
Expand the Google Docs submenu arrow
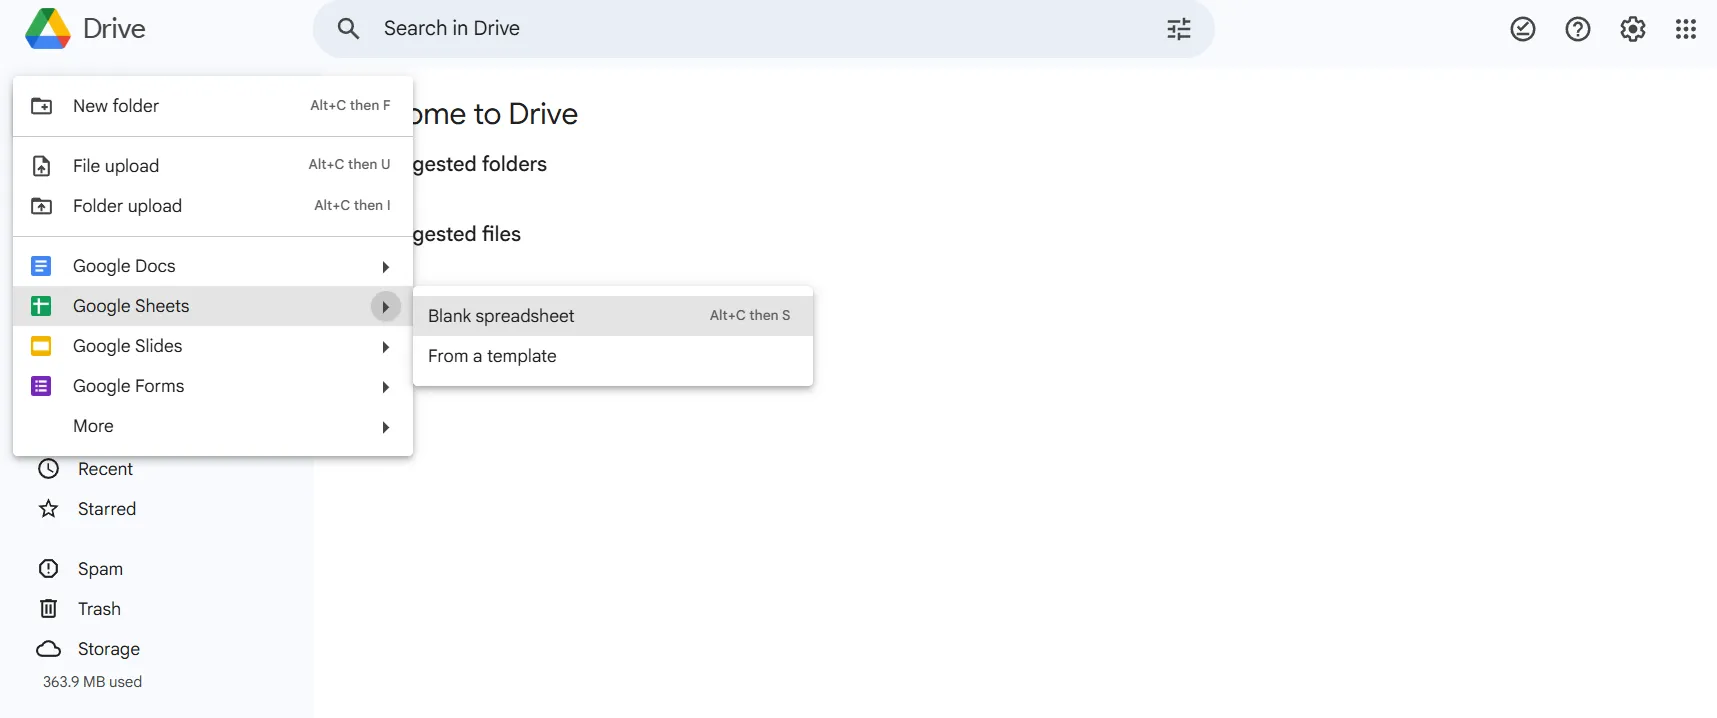(x=385, y=267)
